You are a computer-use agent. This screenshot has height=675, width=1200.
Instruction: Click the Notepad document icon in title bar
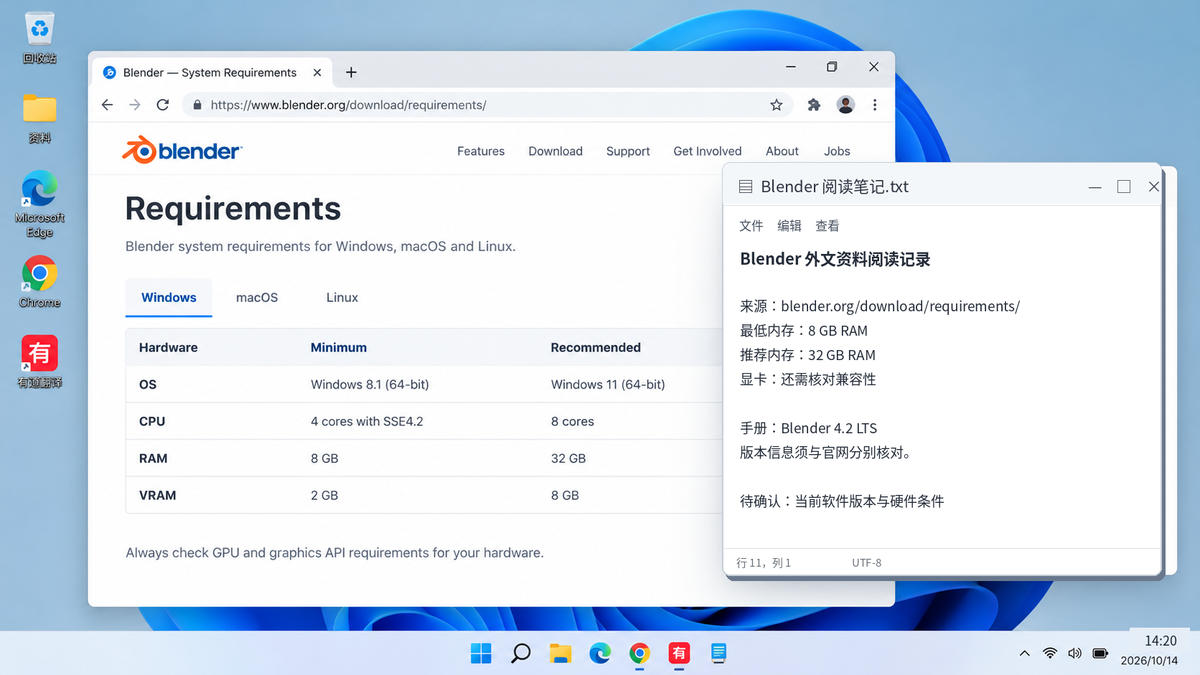[x=745, y=187]
